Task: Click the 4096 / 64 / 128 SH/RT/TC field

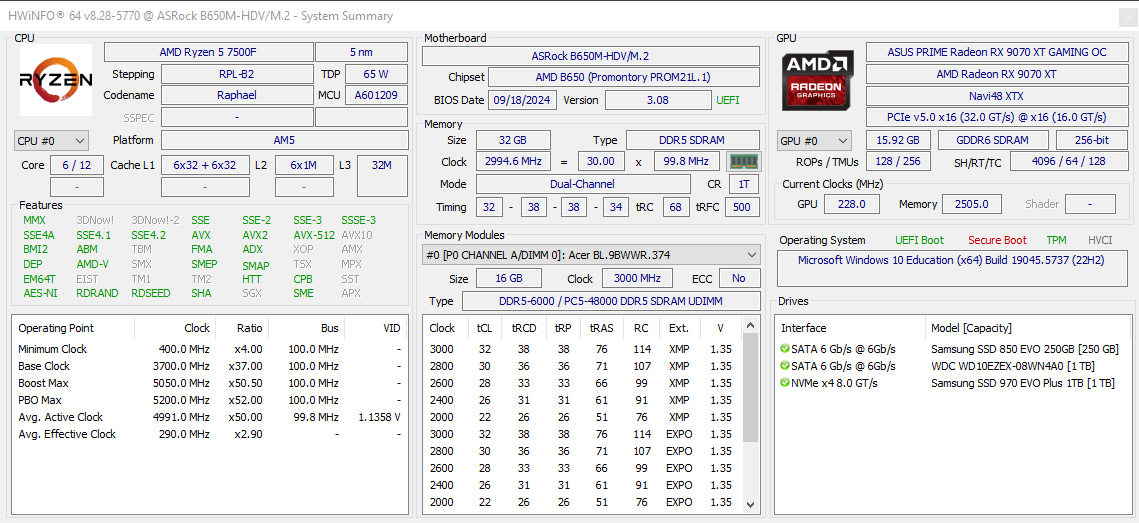Action: 1069,161
